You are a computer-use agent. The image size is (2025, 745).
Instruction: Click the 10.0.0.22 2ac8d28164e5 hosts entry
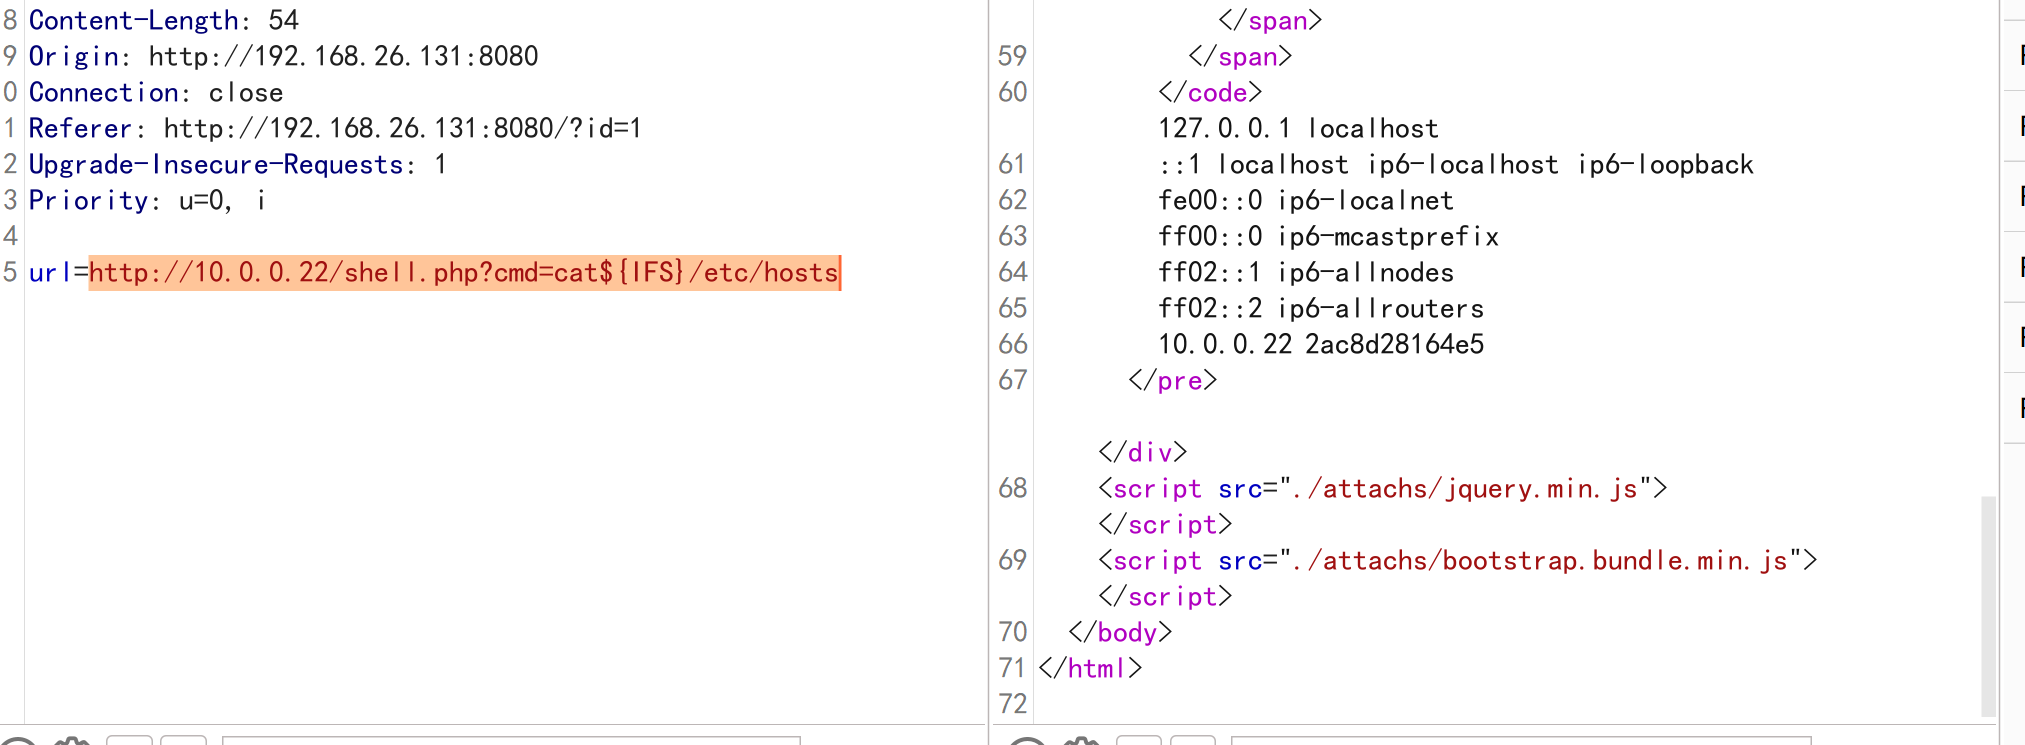pyautogui.click(x=1321, y=344)
